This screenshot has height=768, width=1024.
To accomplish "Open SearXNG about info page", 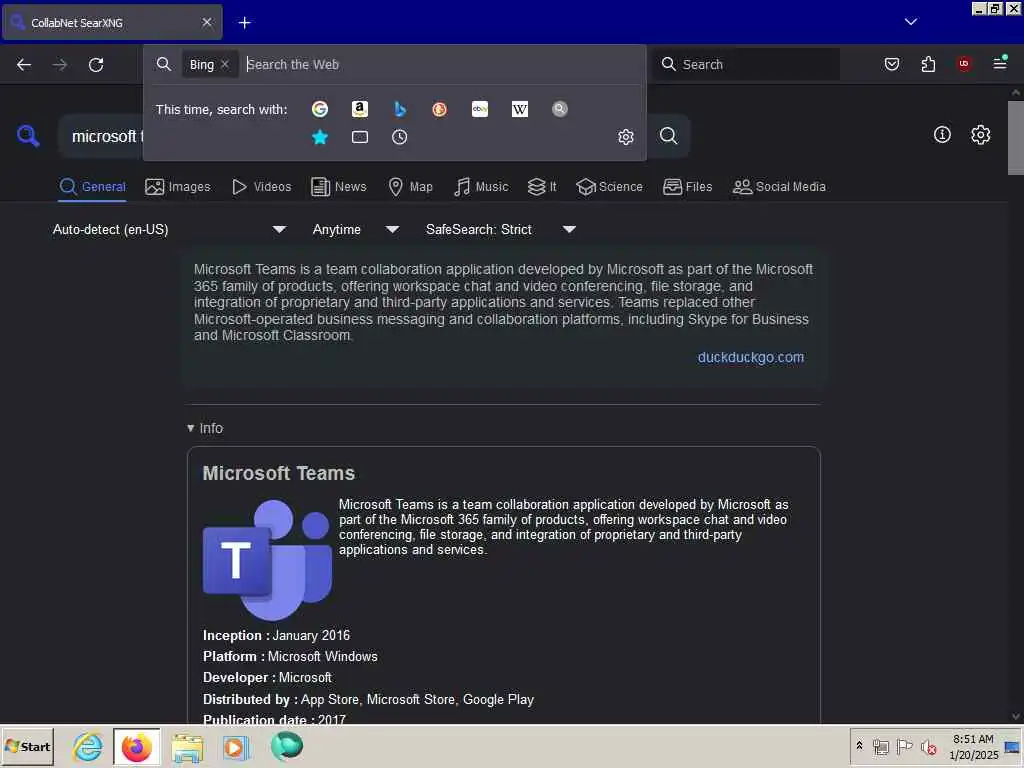I will 942,135.
